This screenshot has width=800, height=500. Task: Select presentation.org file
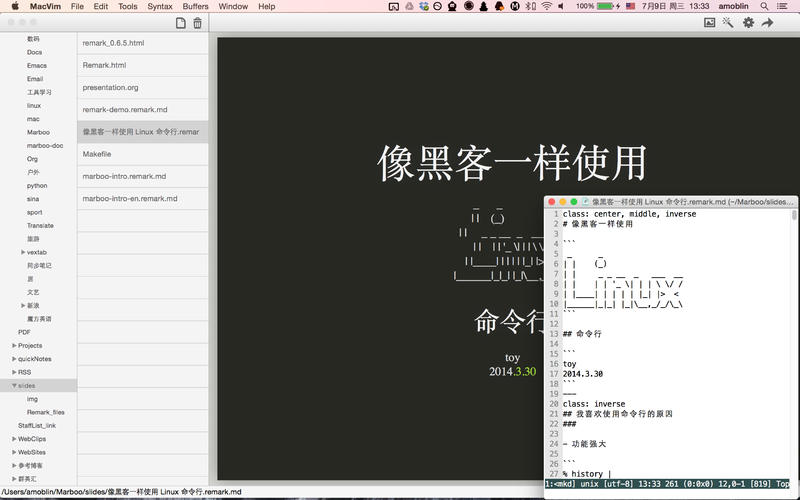[x=143, y=87]
